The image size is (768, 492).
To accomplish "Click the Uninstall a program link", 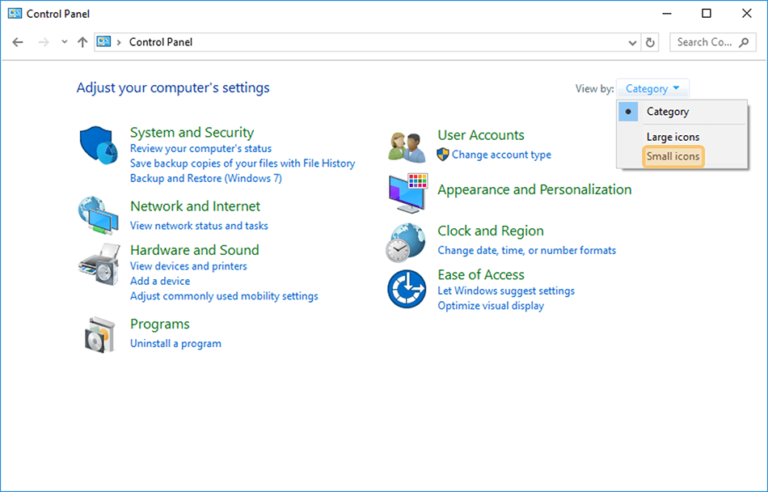I will [x=175, y=344].
